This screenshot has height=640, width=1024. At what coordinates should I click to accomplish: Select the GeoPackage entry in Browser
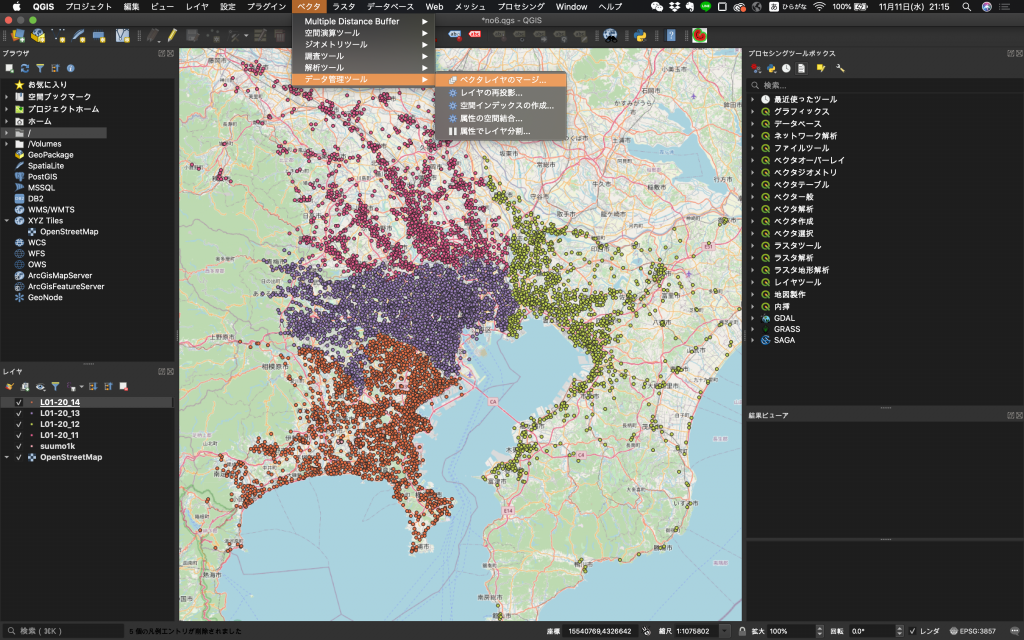(50, 155)
